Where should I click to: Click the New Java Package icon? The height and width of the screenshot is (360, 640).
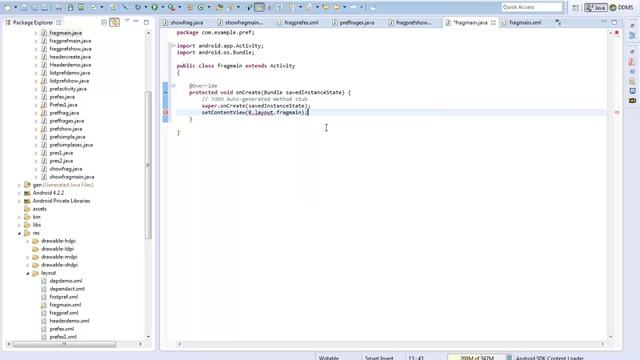[x=189, y=7]
